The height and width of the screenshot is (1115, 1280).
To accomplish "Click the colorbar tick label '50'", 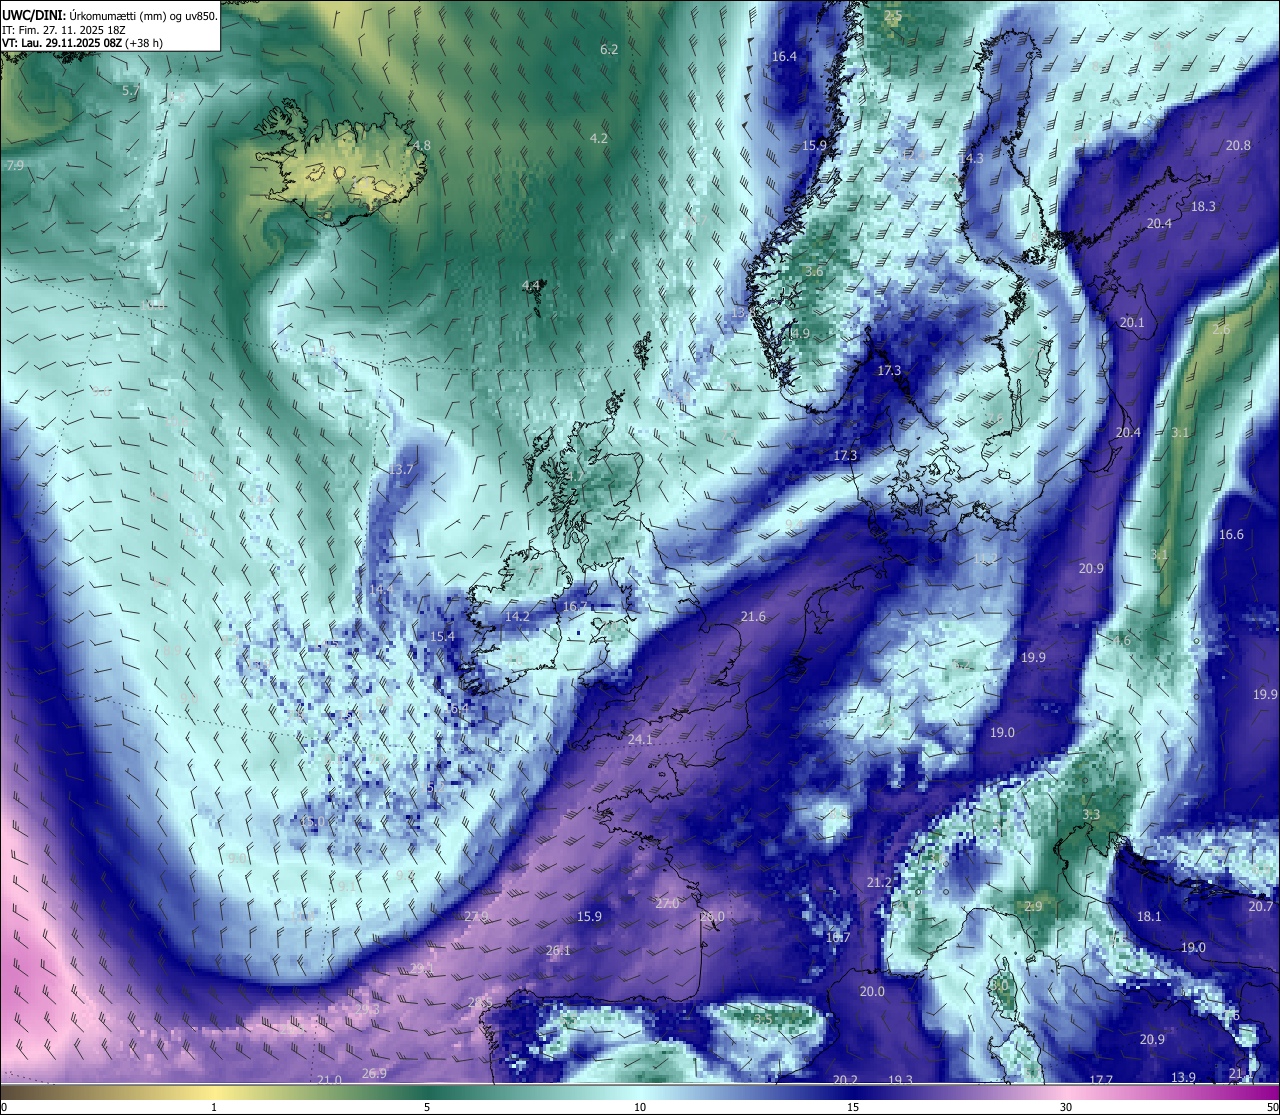I will [x=1271, y=1106].
